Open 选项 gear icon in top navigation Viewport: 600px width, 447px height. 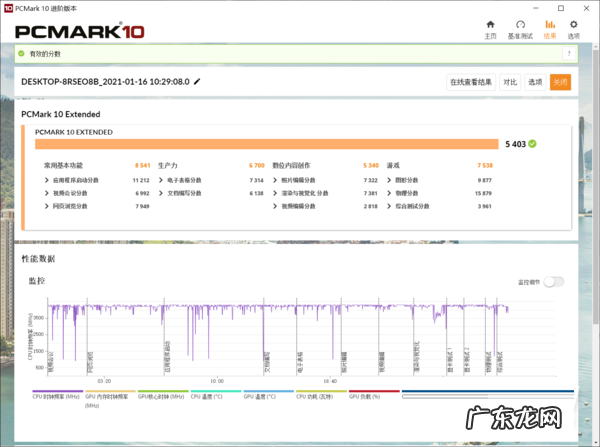point(573,28)
